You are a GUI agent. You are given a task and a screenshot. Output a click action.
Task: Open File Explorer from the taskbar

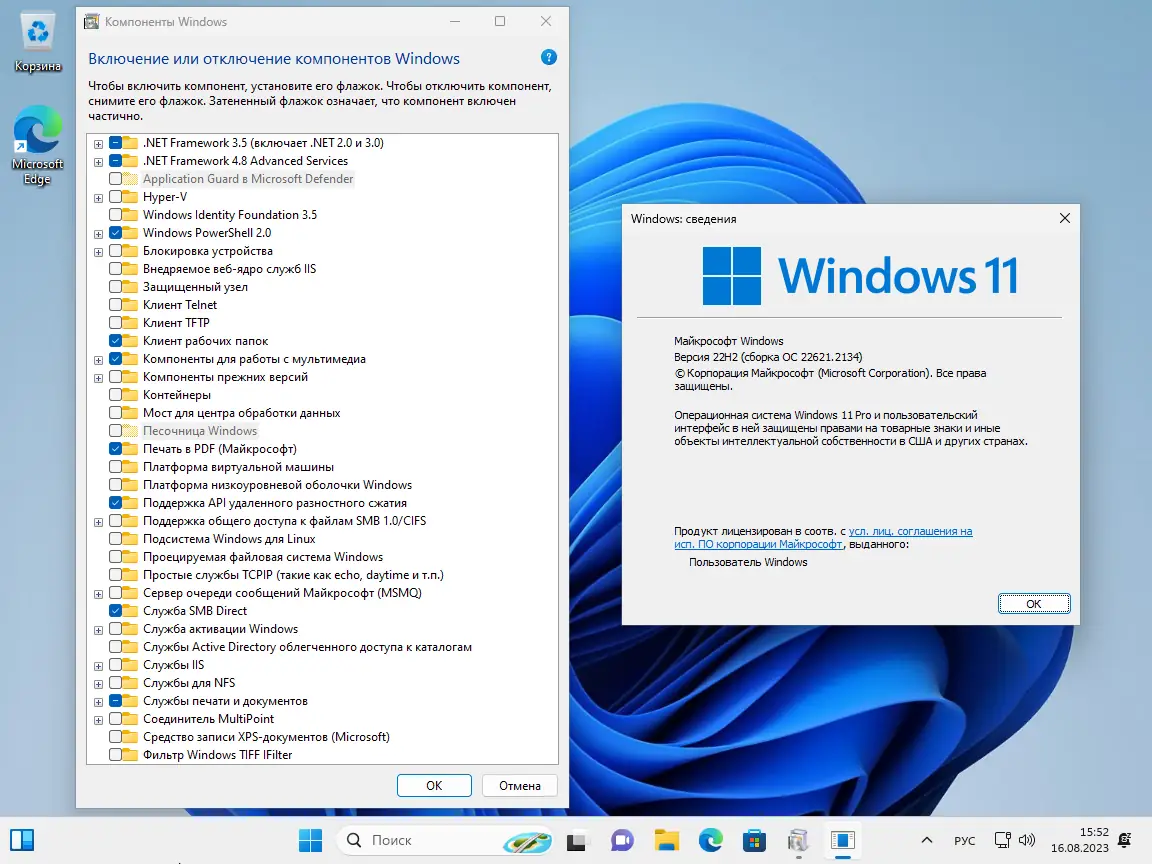click(666, 840)
